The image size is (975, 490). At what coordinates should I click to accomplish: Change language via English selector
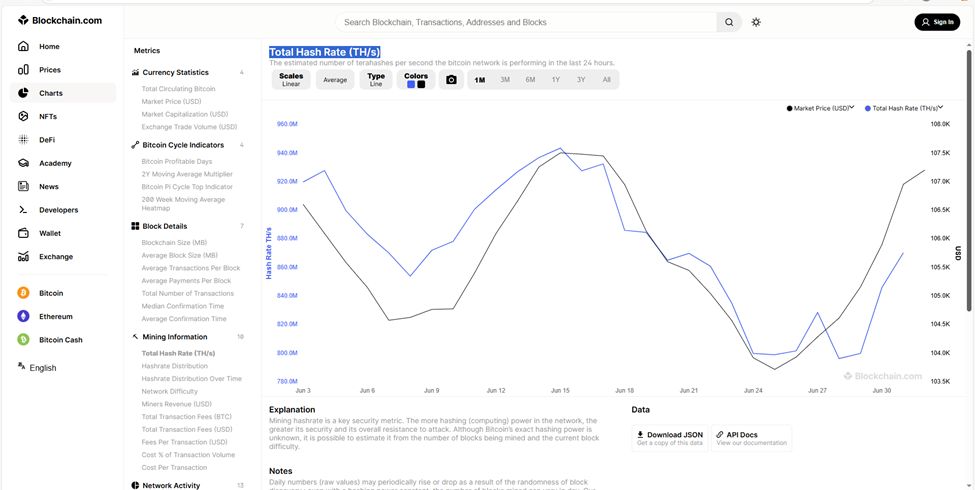[x=37, y=368]
